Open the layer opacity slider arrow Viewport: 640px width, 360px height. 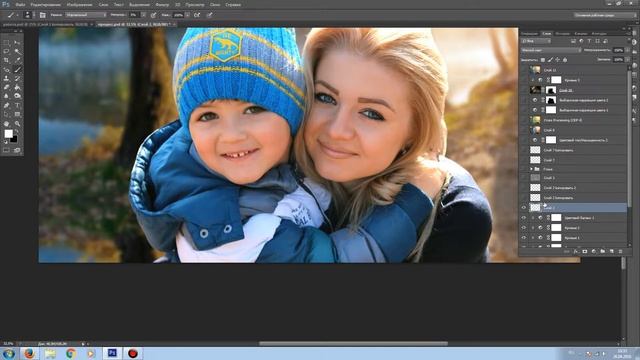[627, 50]
